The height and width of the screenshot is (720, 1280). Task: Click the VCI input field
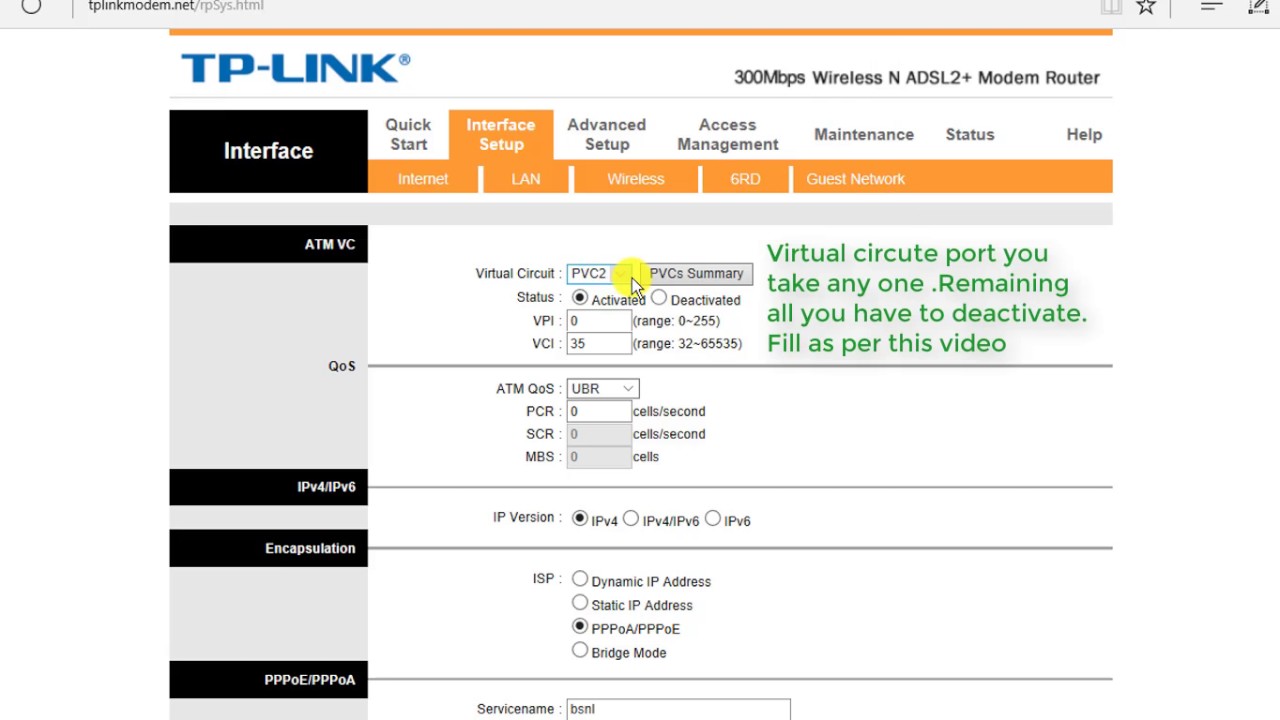pyautogui.click(x=599, y=344)
